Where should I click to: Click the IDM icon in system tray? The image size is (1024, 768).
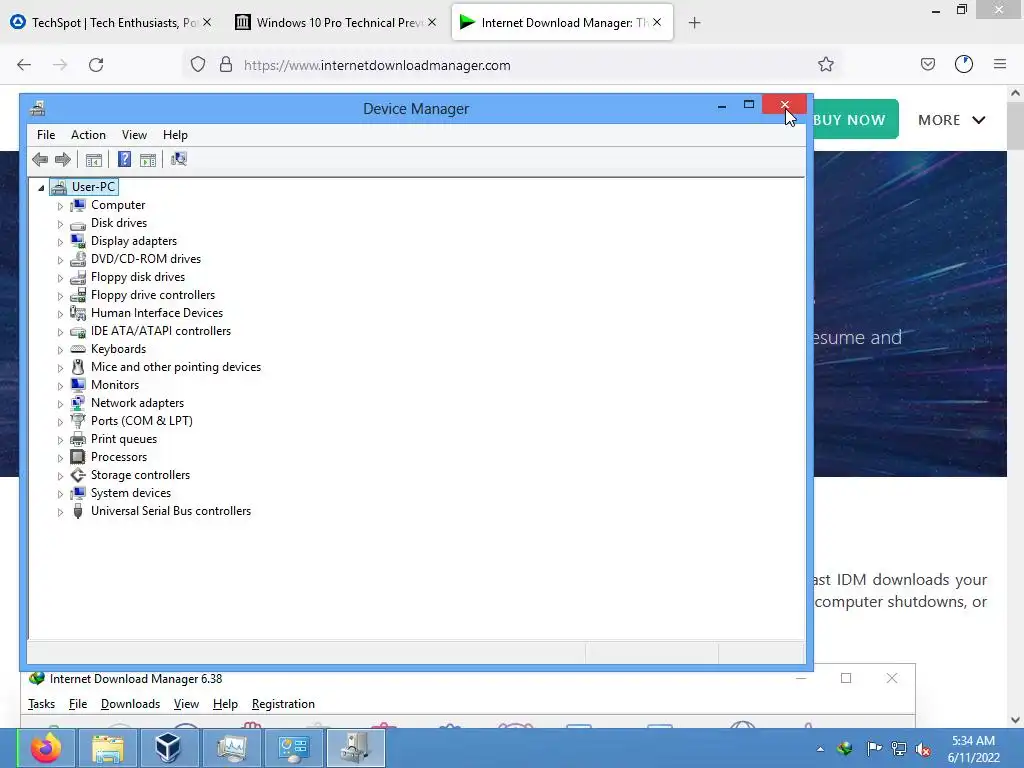click(x=845, y=748)
